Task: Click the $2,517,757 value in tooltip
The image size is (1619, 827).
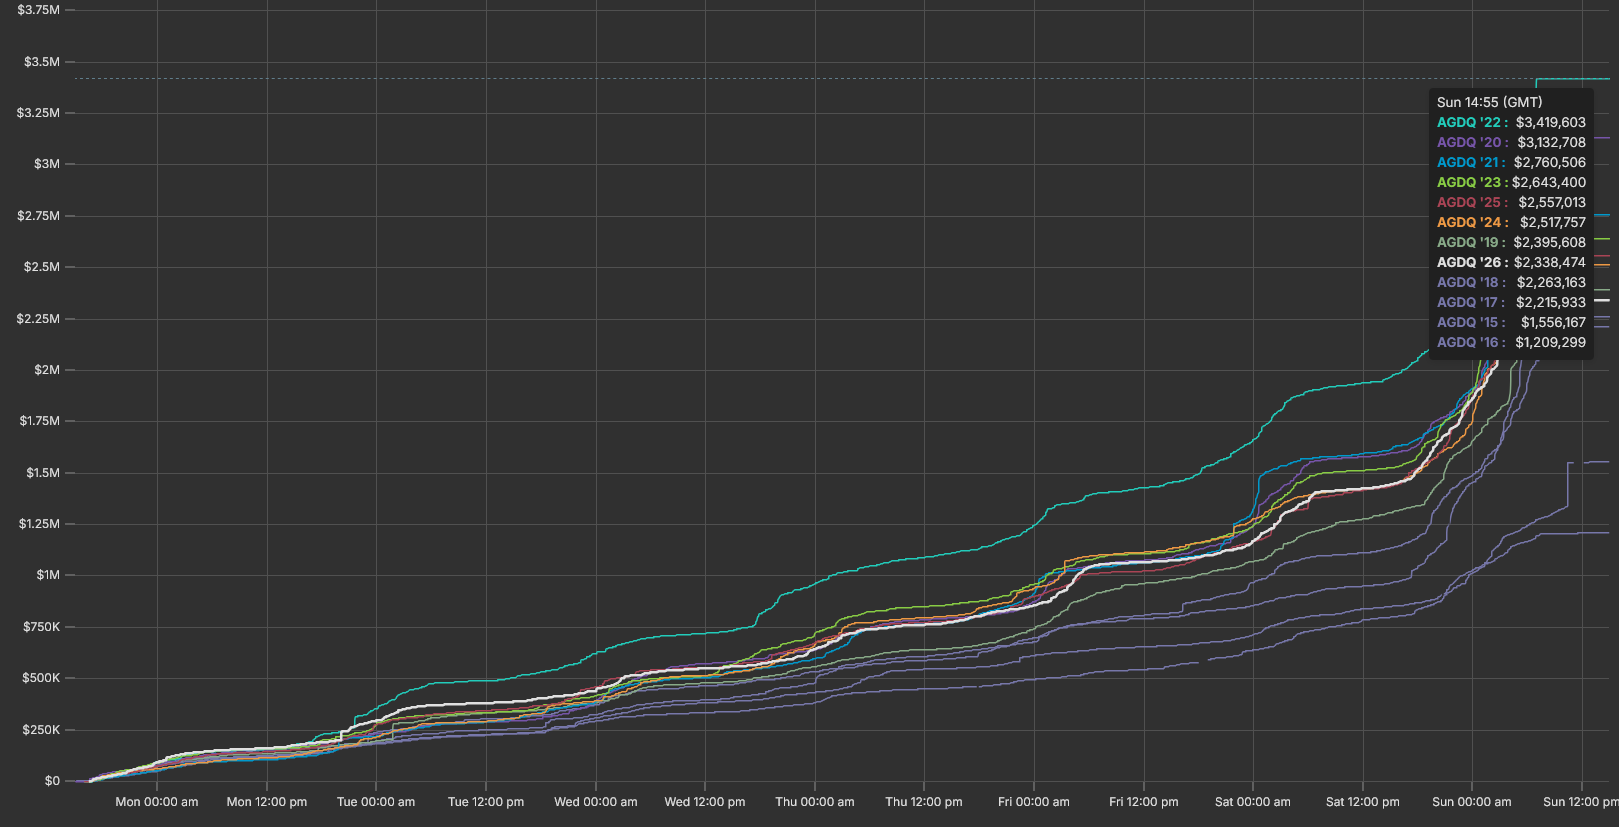Action: pos(1553,222)
